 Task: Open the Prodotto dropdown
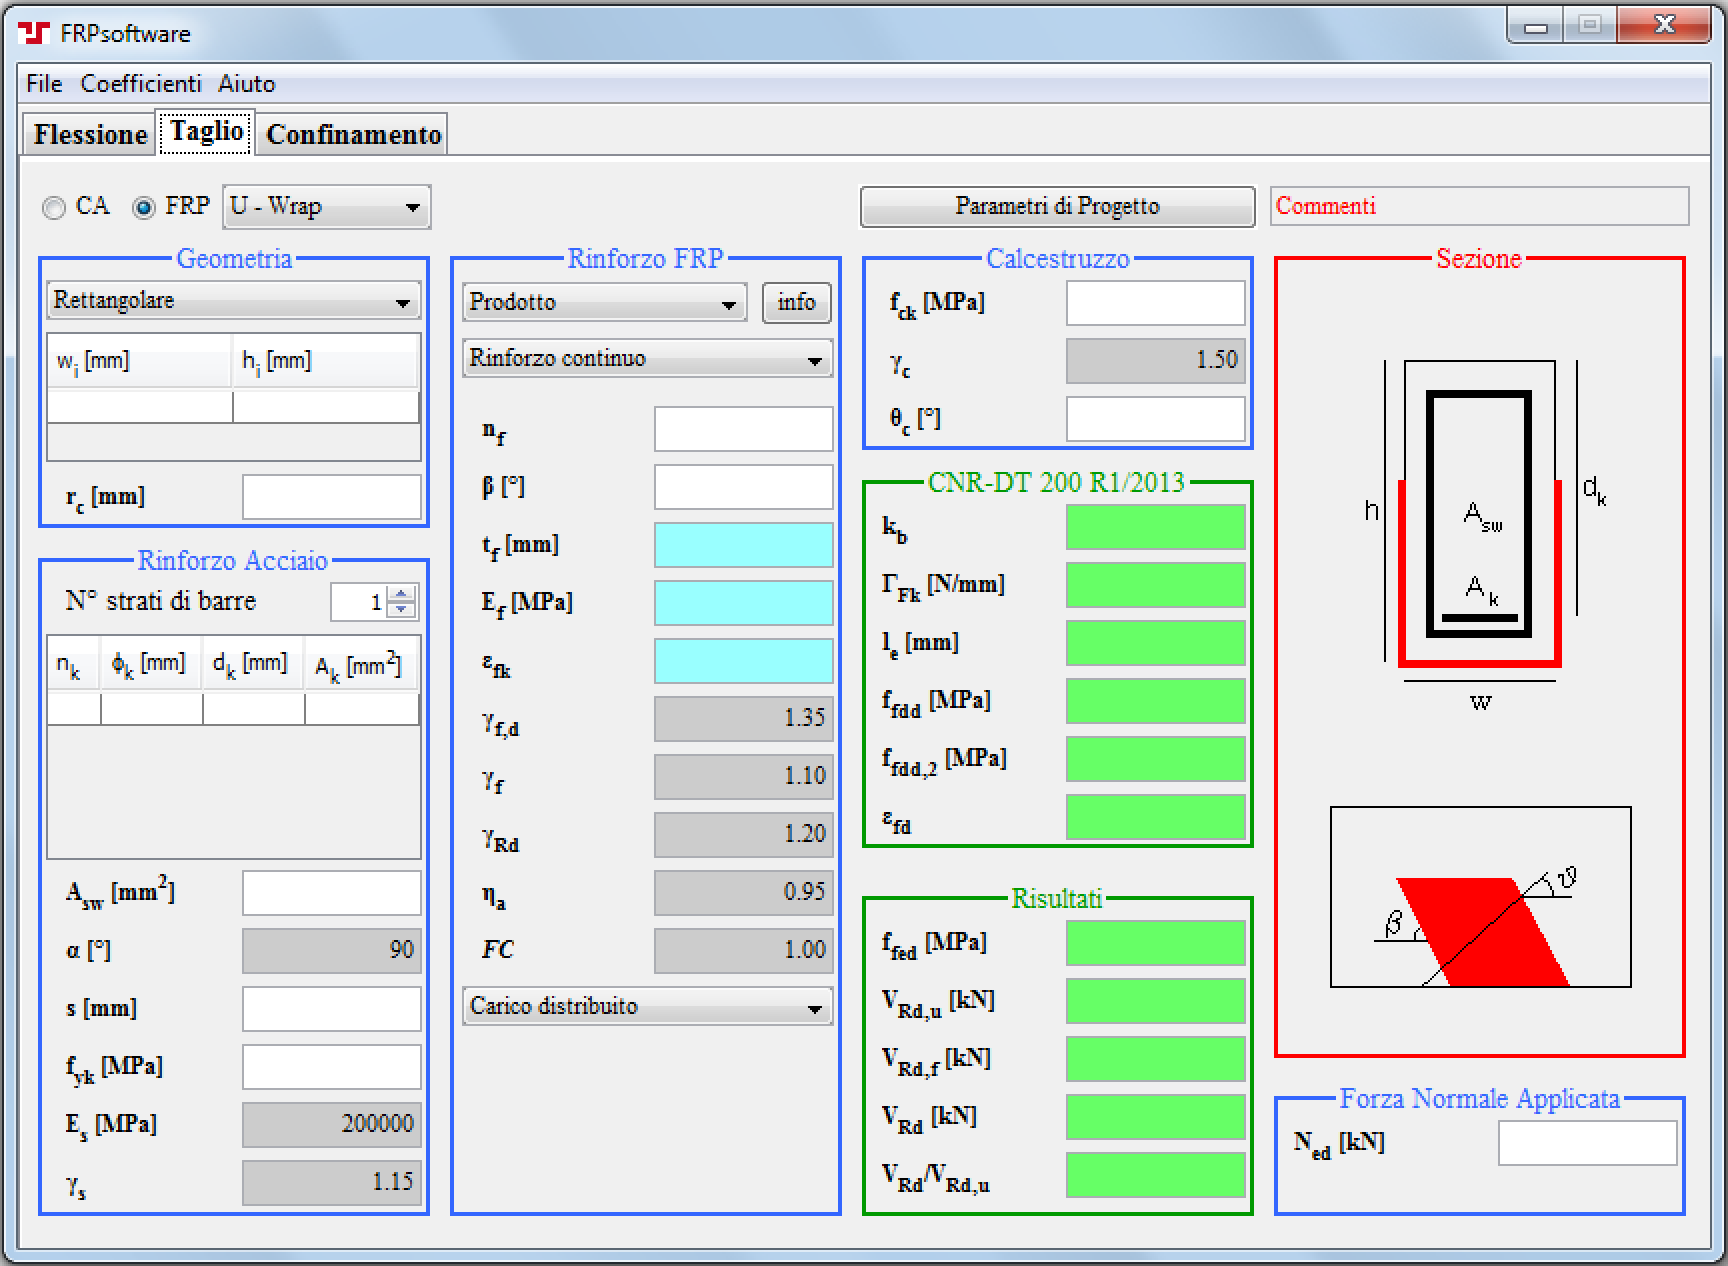pos(604,302)
